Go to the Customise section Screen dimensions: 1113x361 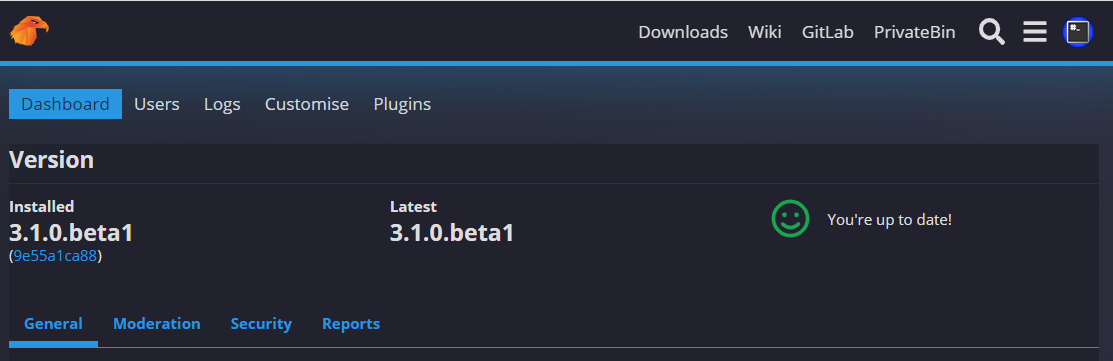[307, 104]
